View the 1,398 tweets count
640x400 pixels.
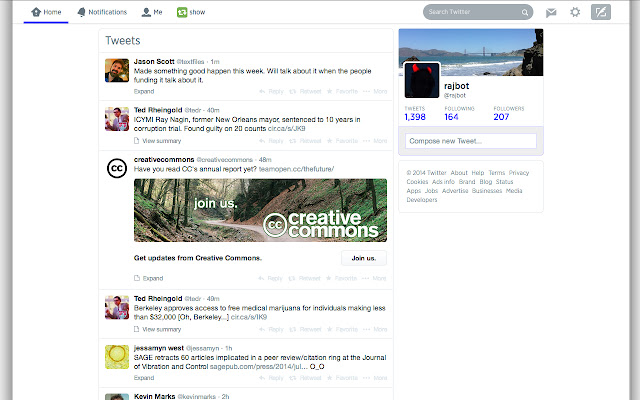pyautogui.click(x=415, y=117)
